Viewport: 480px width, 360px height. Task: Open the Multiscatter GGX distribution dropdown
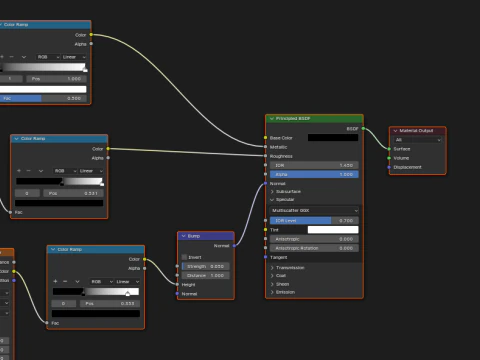click(314, 210)
